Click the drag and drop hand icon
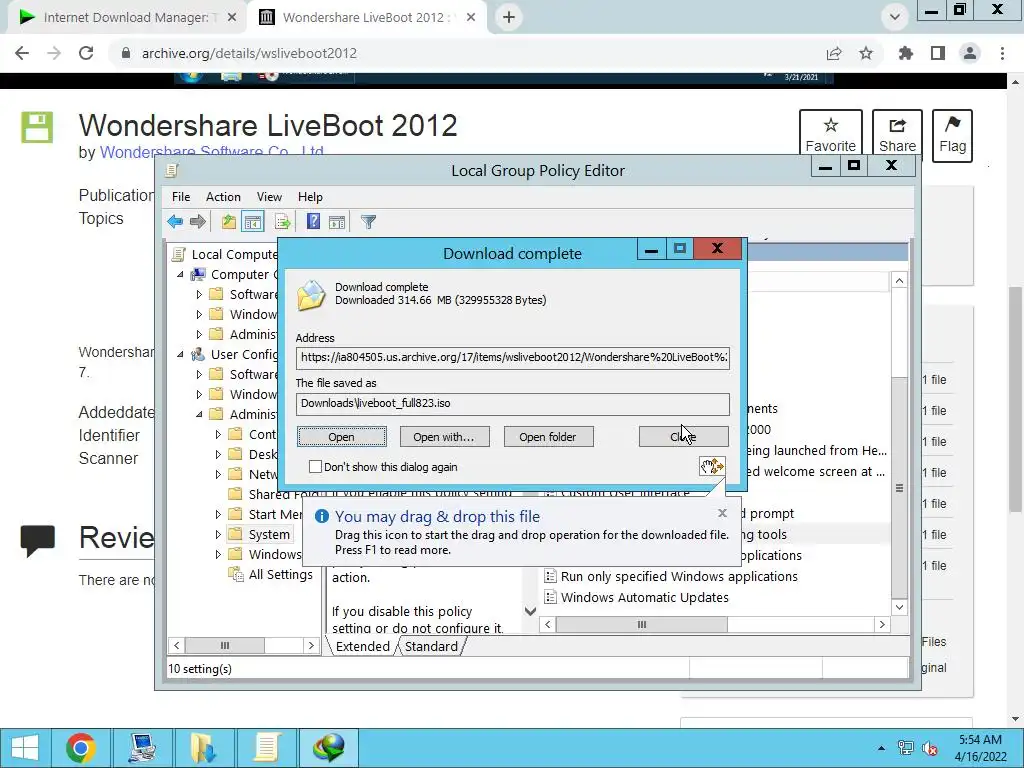The height and width of the screenshot is (768, 1024). (x=712, y=466)
